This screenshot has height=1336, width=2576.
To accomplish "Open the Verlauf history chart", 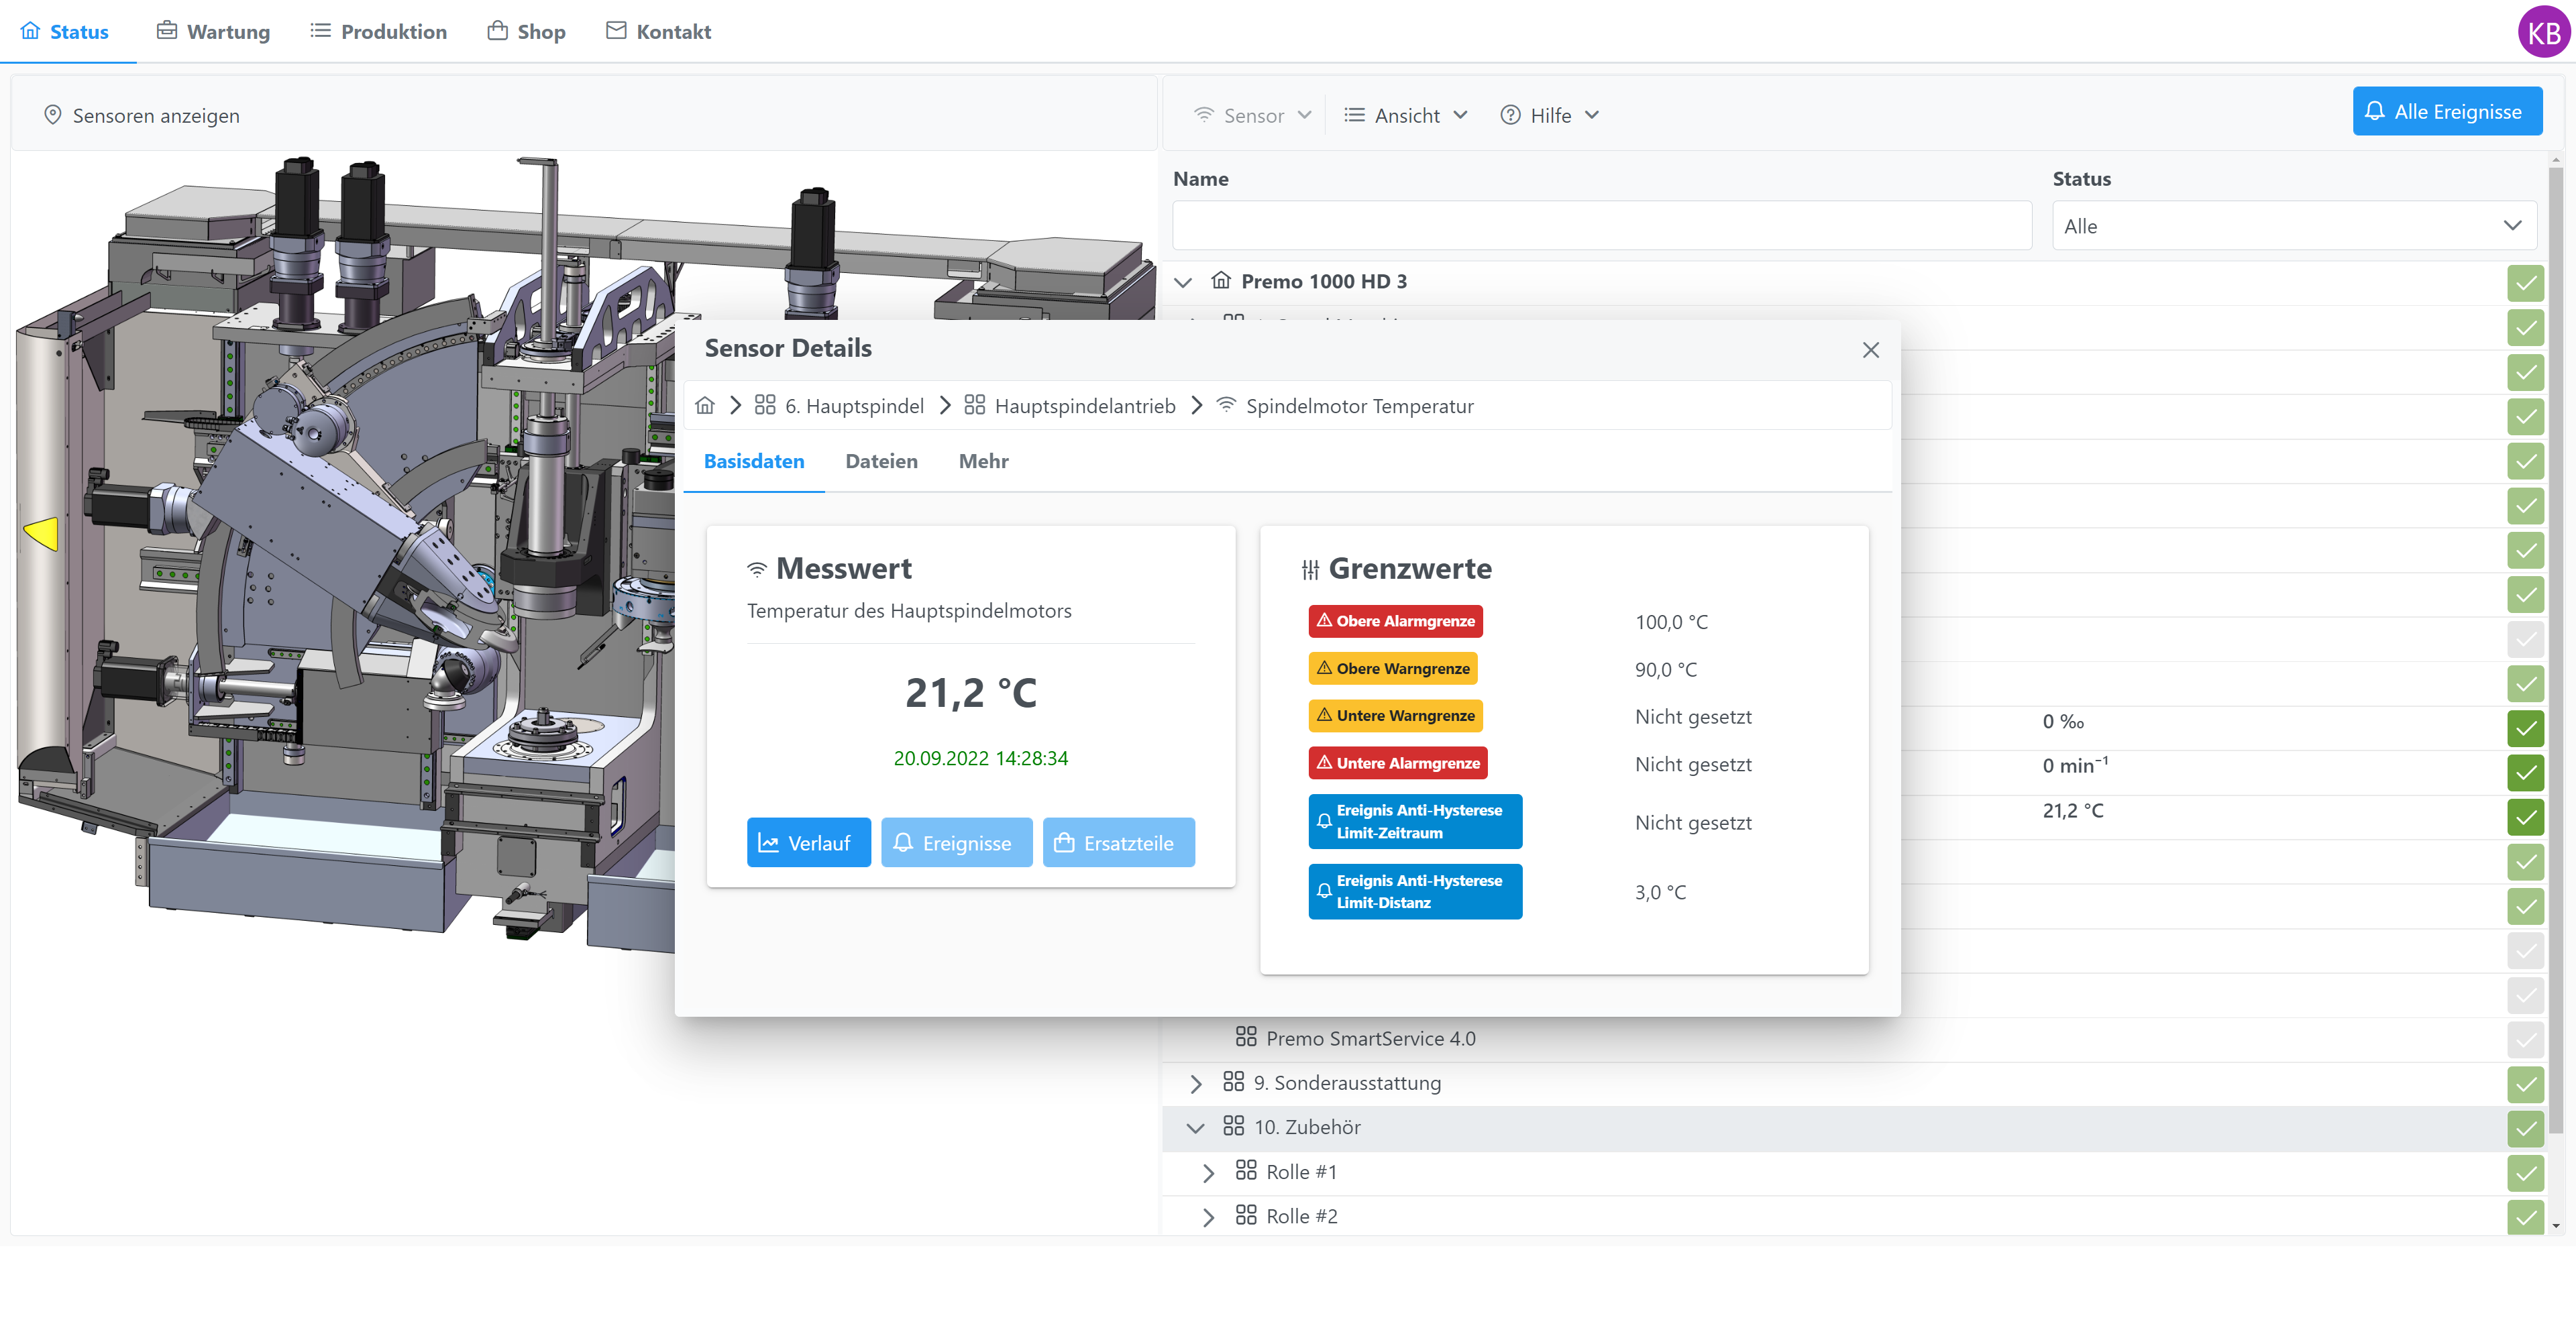I will pyautogui.click(x=807, y=843).
